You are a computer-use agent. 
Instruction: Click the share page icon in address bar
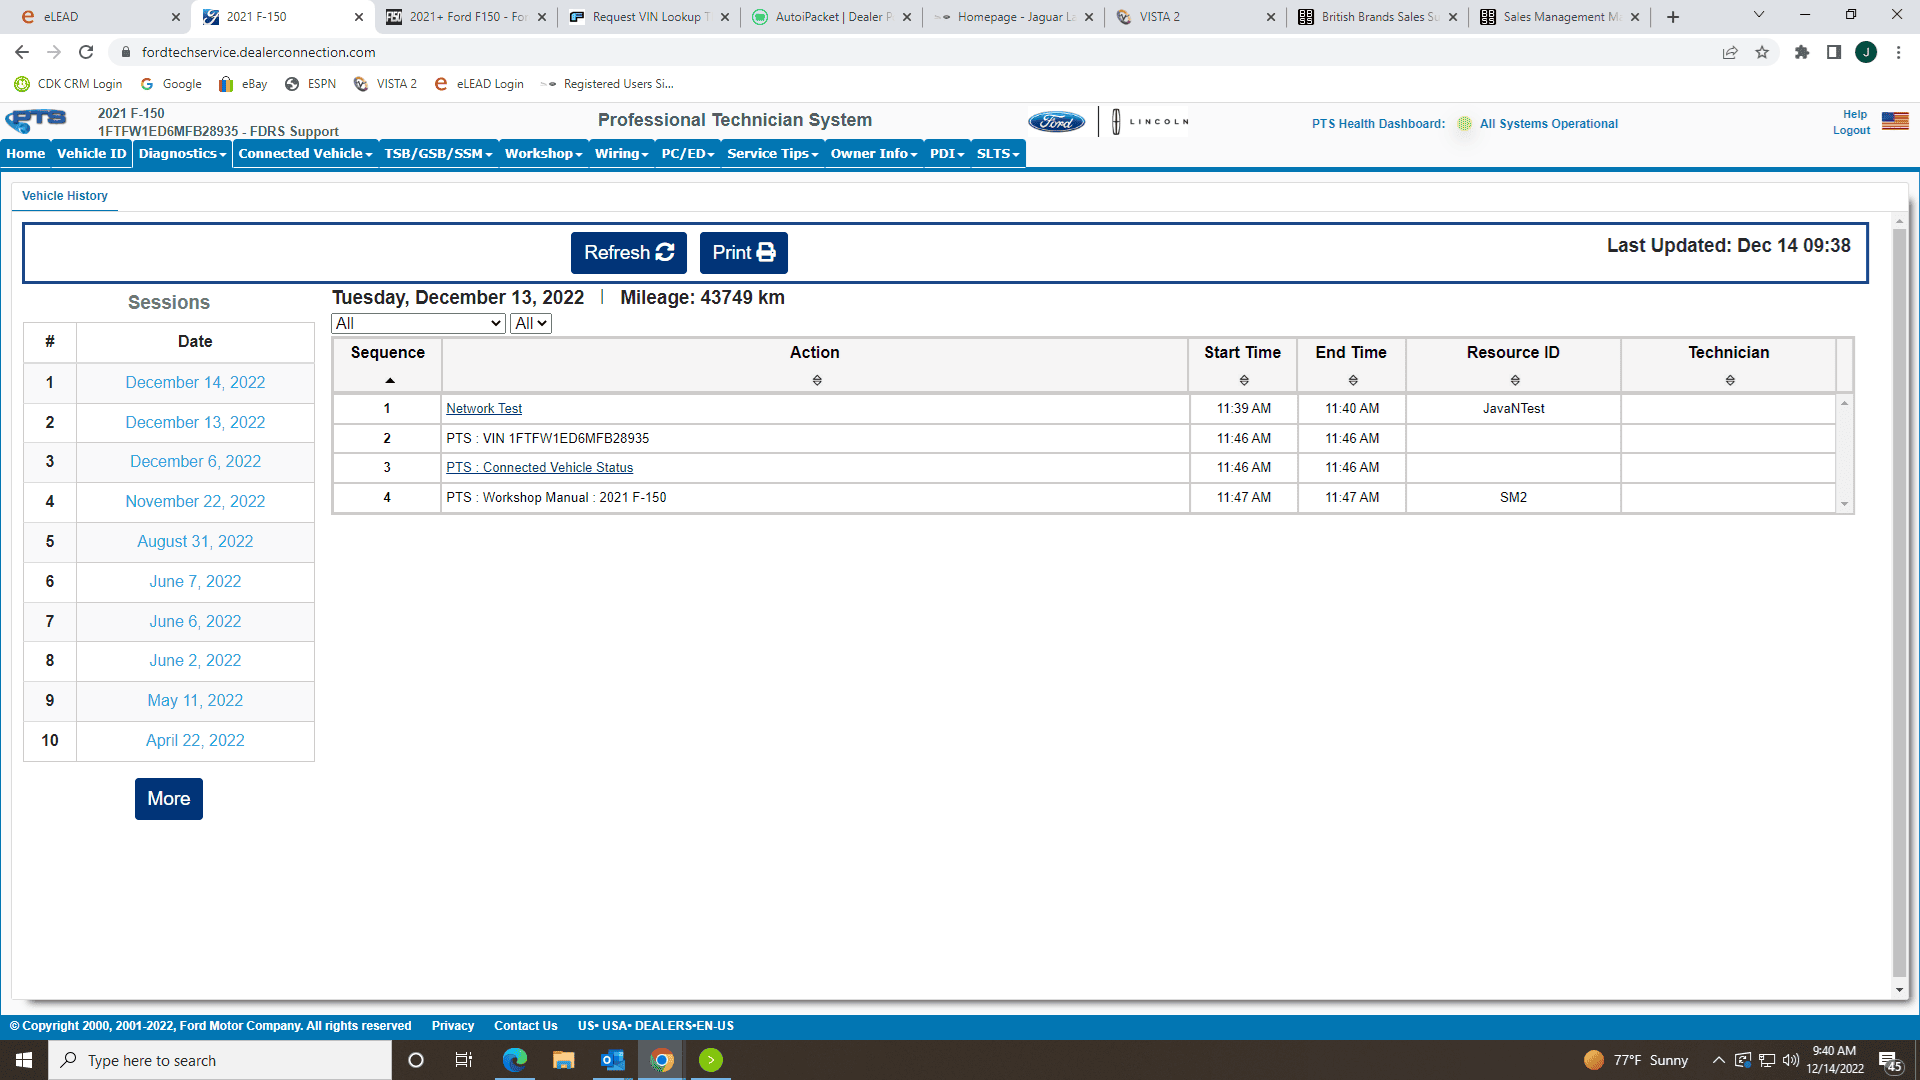click(1729, 52)
